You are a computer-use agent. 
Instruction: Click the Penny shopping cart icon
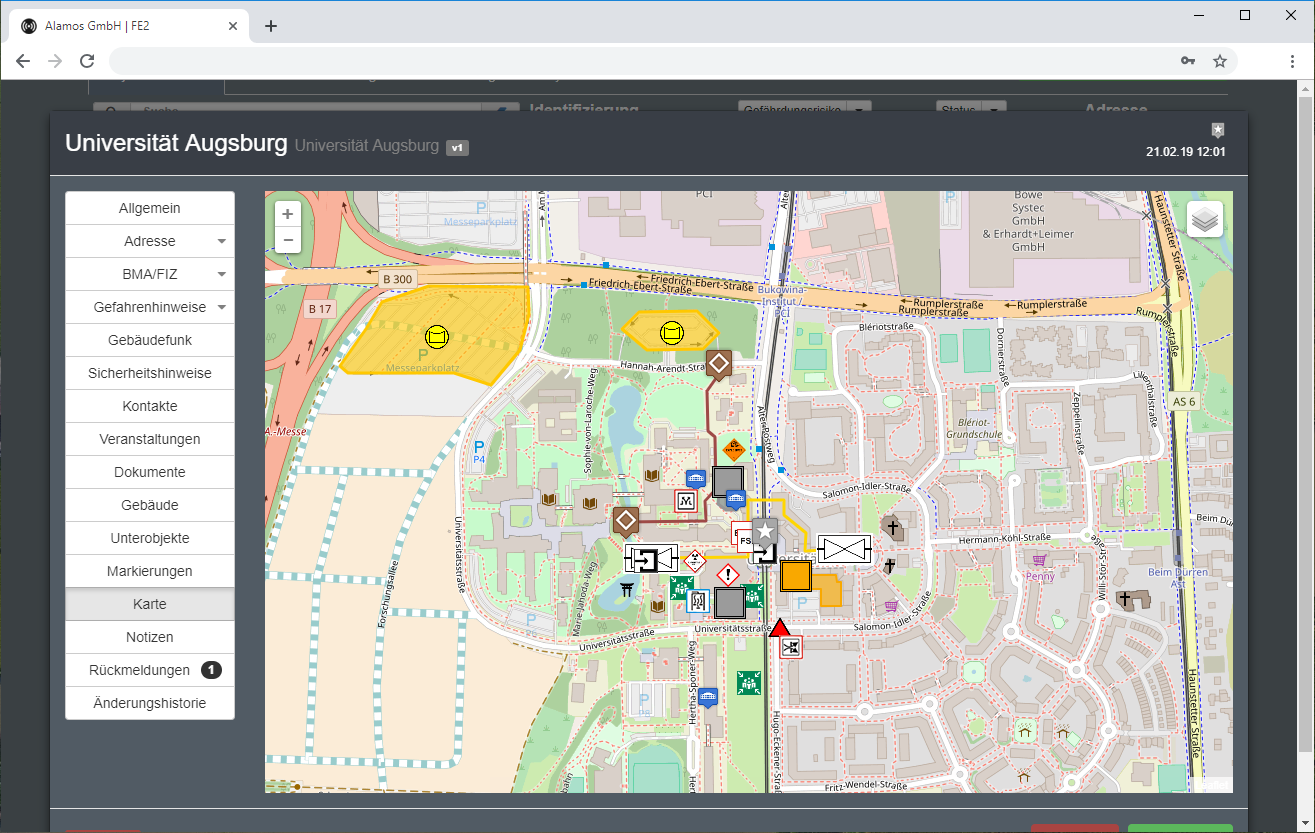[x=1040, y=561]
